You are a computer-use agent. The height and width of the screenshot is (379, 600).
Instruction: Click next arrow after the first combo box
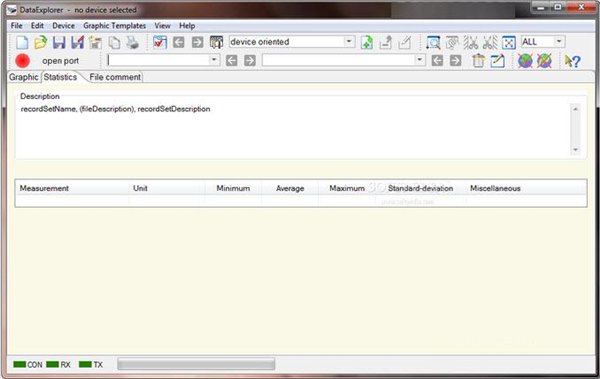click(250, 60)
